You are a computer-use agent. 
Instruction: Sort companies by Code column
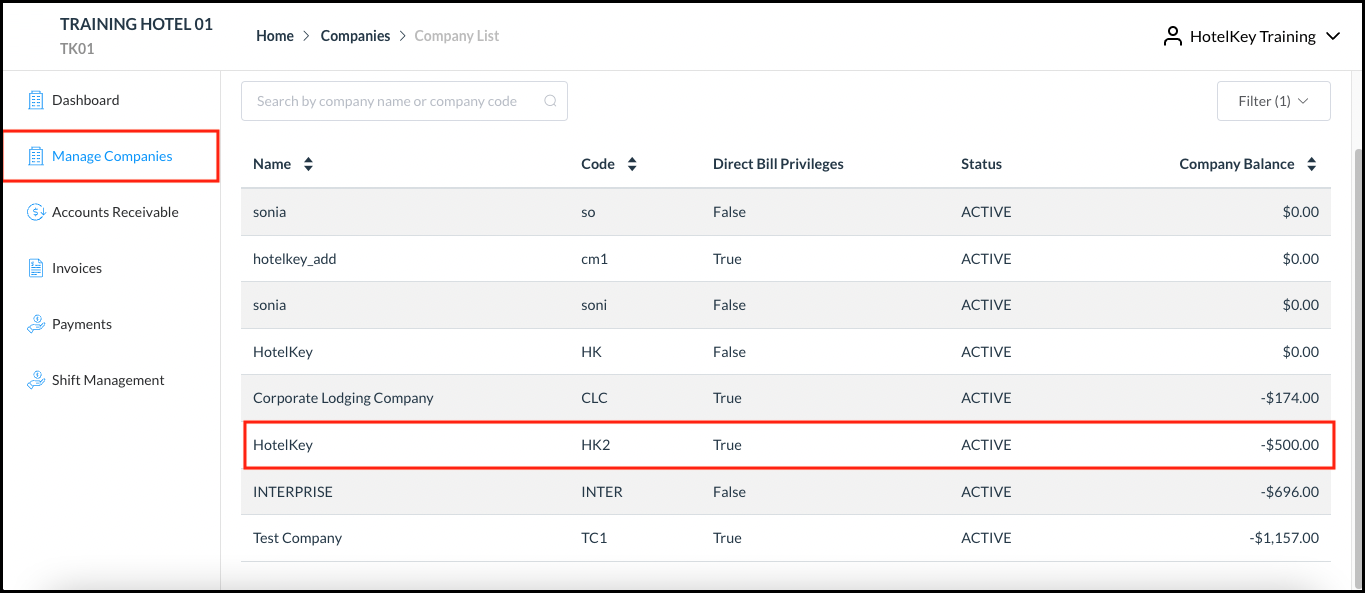pos(632,164)
